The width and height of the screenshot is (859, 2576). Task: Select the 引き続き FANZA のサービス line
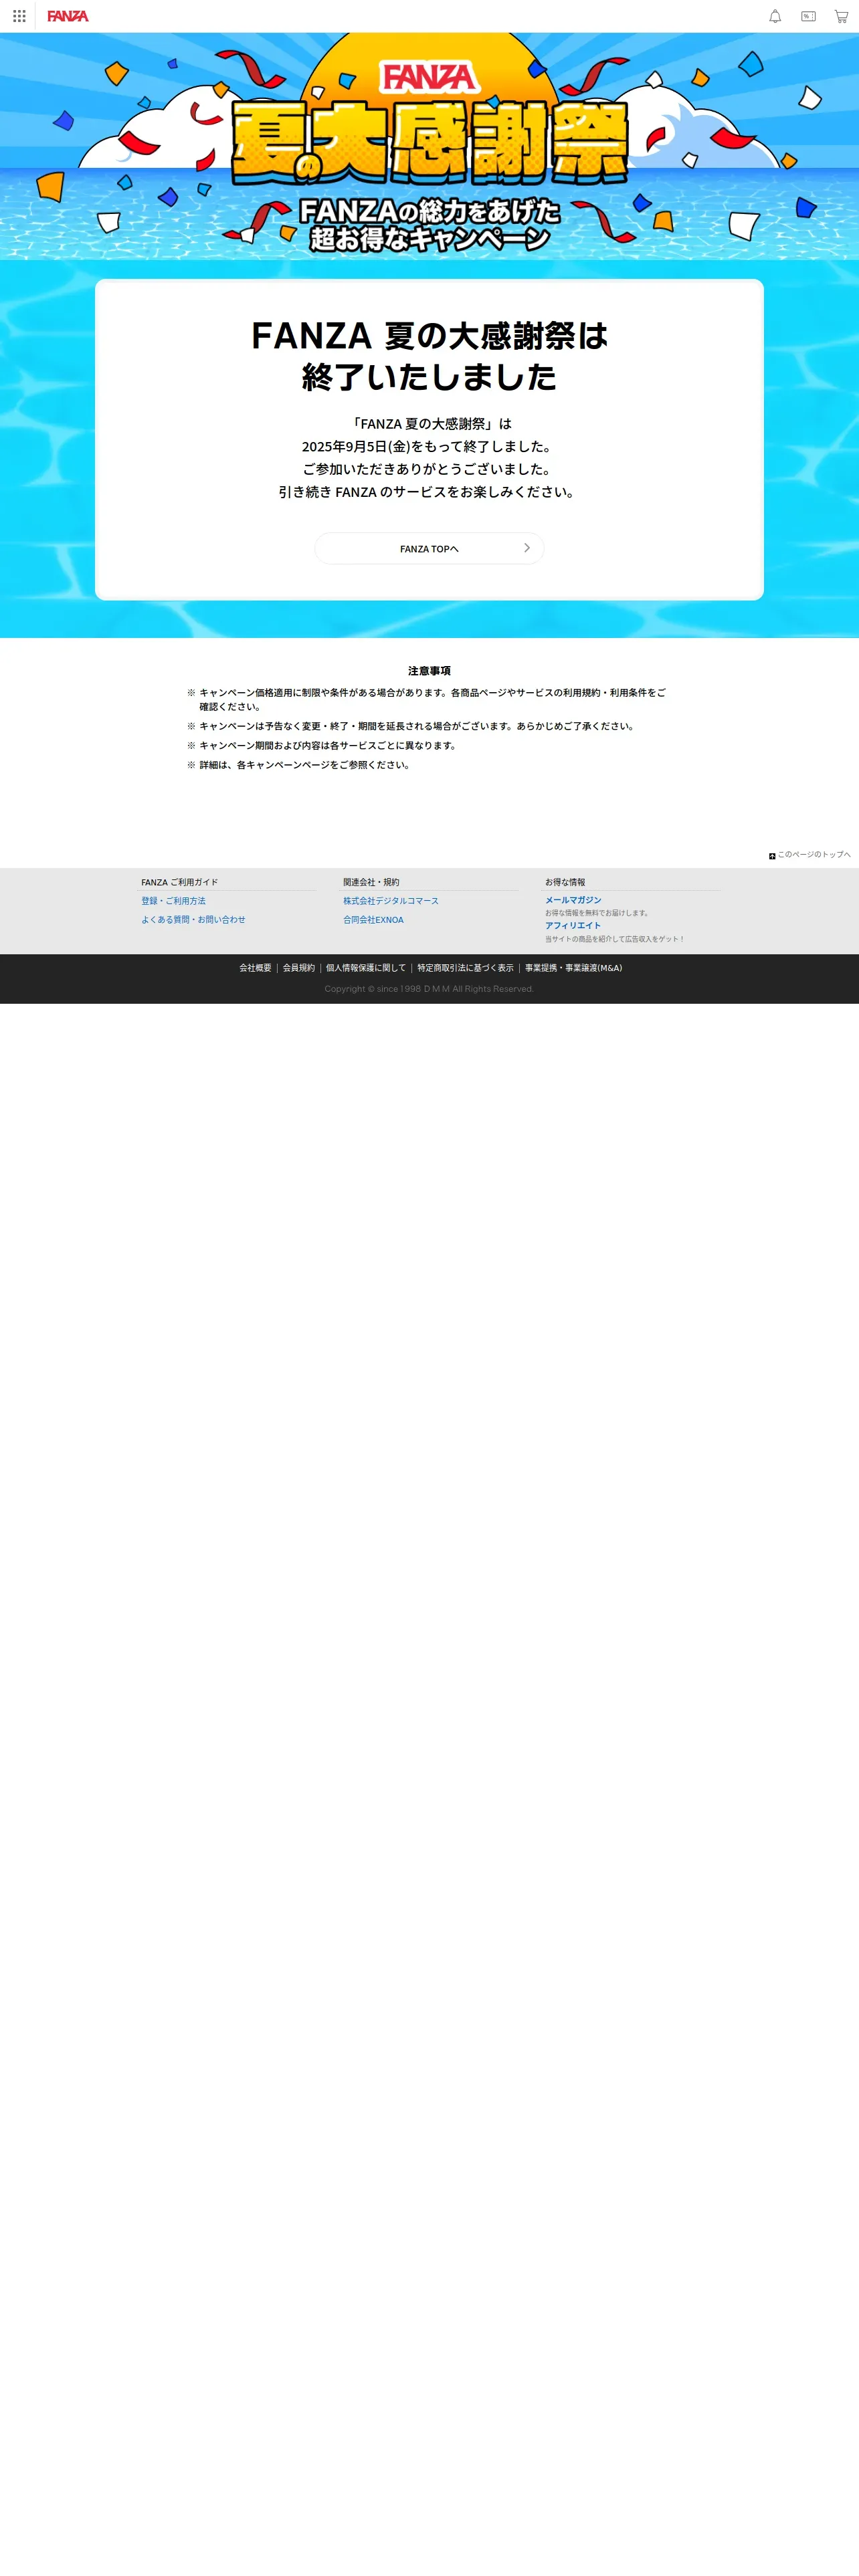[429, 492]
